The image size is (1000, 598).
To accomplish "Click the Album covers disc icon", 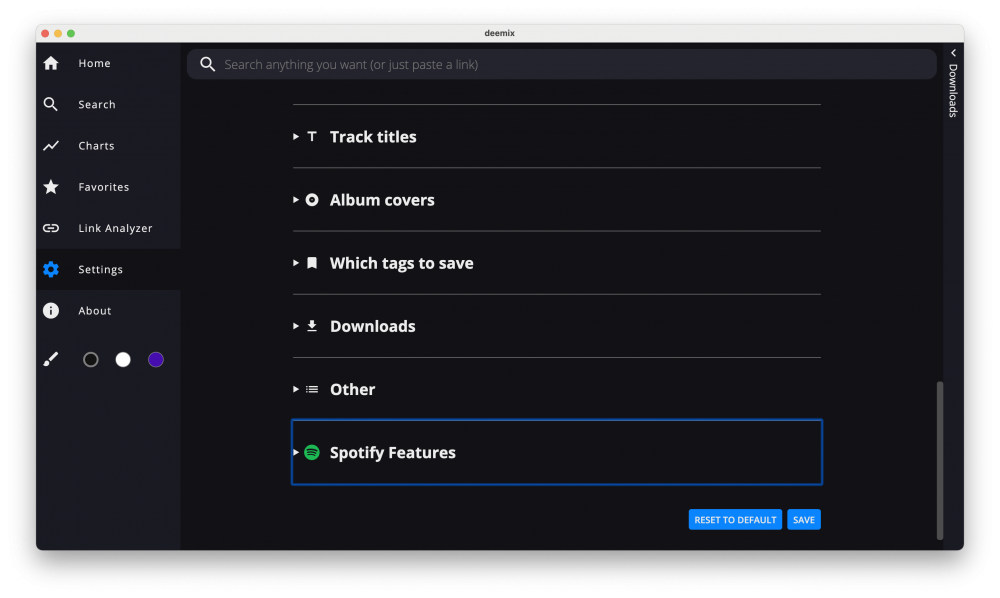I will 312,200.
